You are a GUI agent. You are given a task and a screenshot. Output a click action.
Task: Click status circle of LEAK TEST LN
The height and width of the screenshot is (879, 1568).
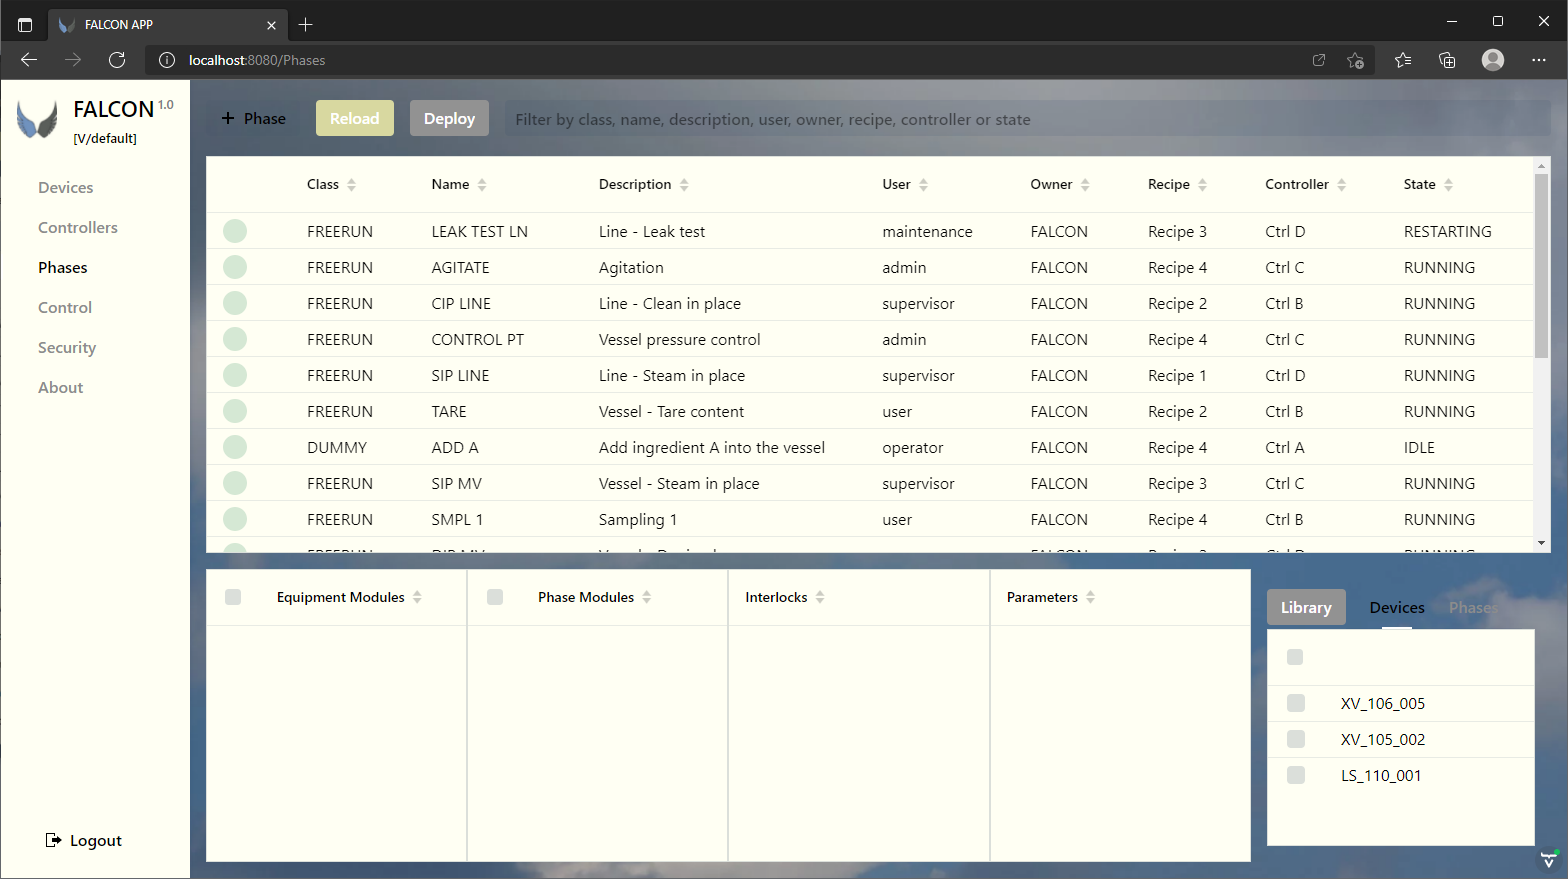coord(235,231)
